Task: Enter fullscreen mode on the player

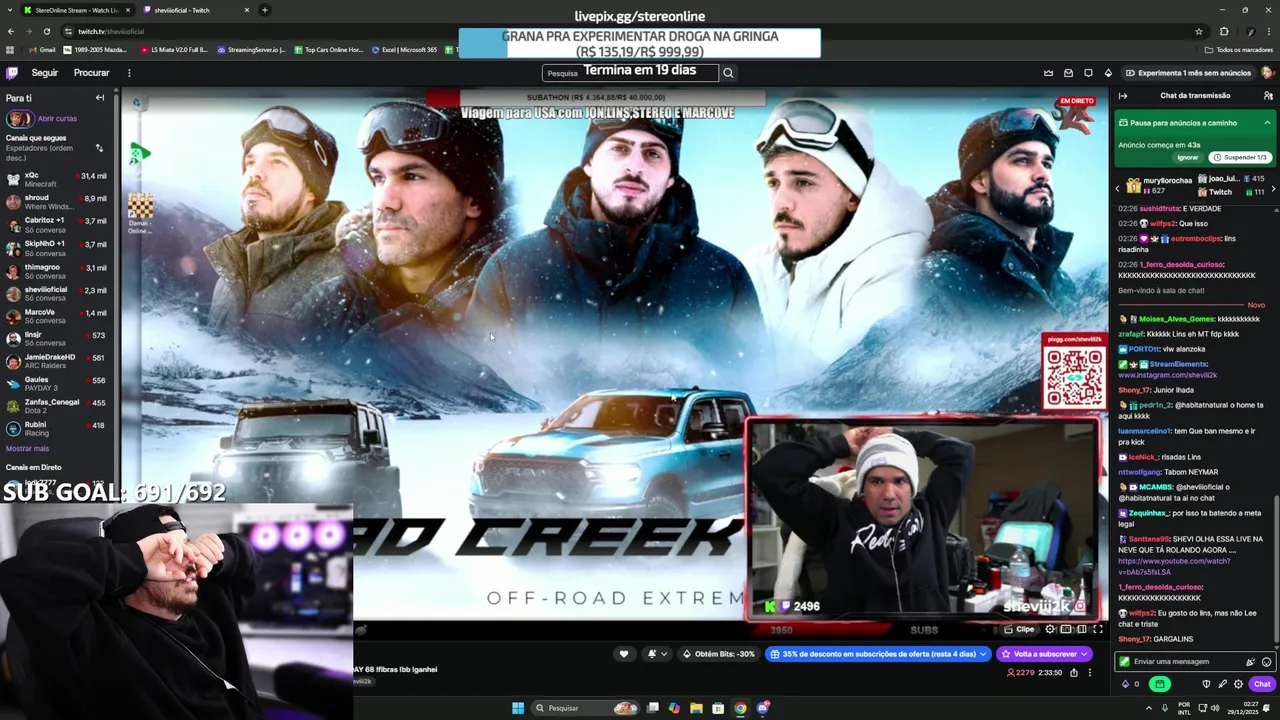Action: click(x=1098, y=629)
